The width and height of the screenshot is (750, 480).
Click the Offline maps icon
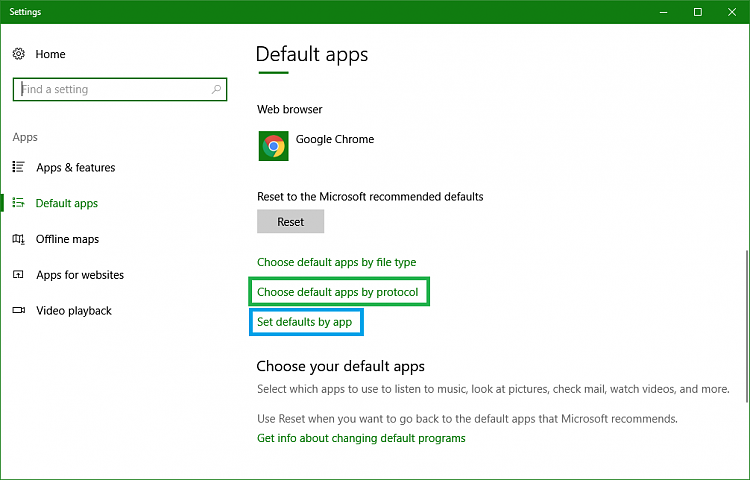tap(18, 239)
